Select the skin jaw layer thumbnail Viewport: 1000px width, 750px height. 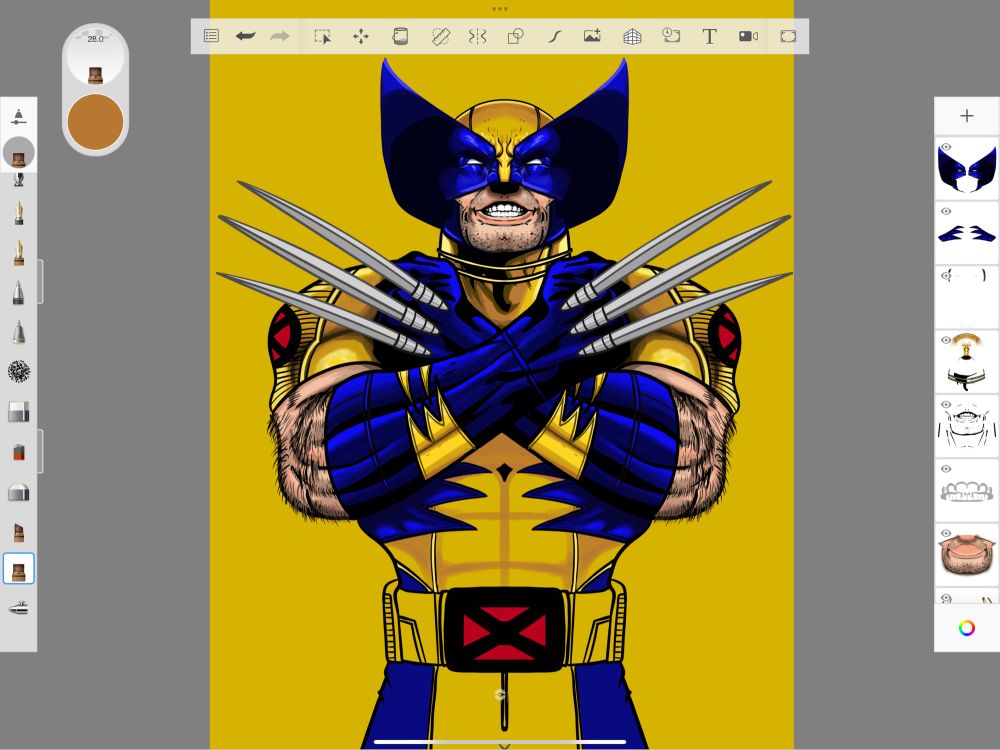(967, 555)
